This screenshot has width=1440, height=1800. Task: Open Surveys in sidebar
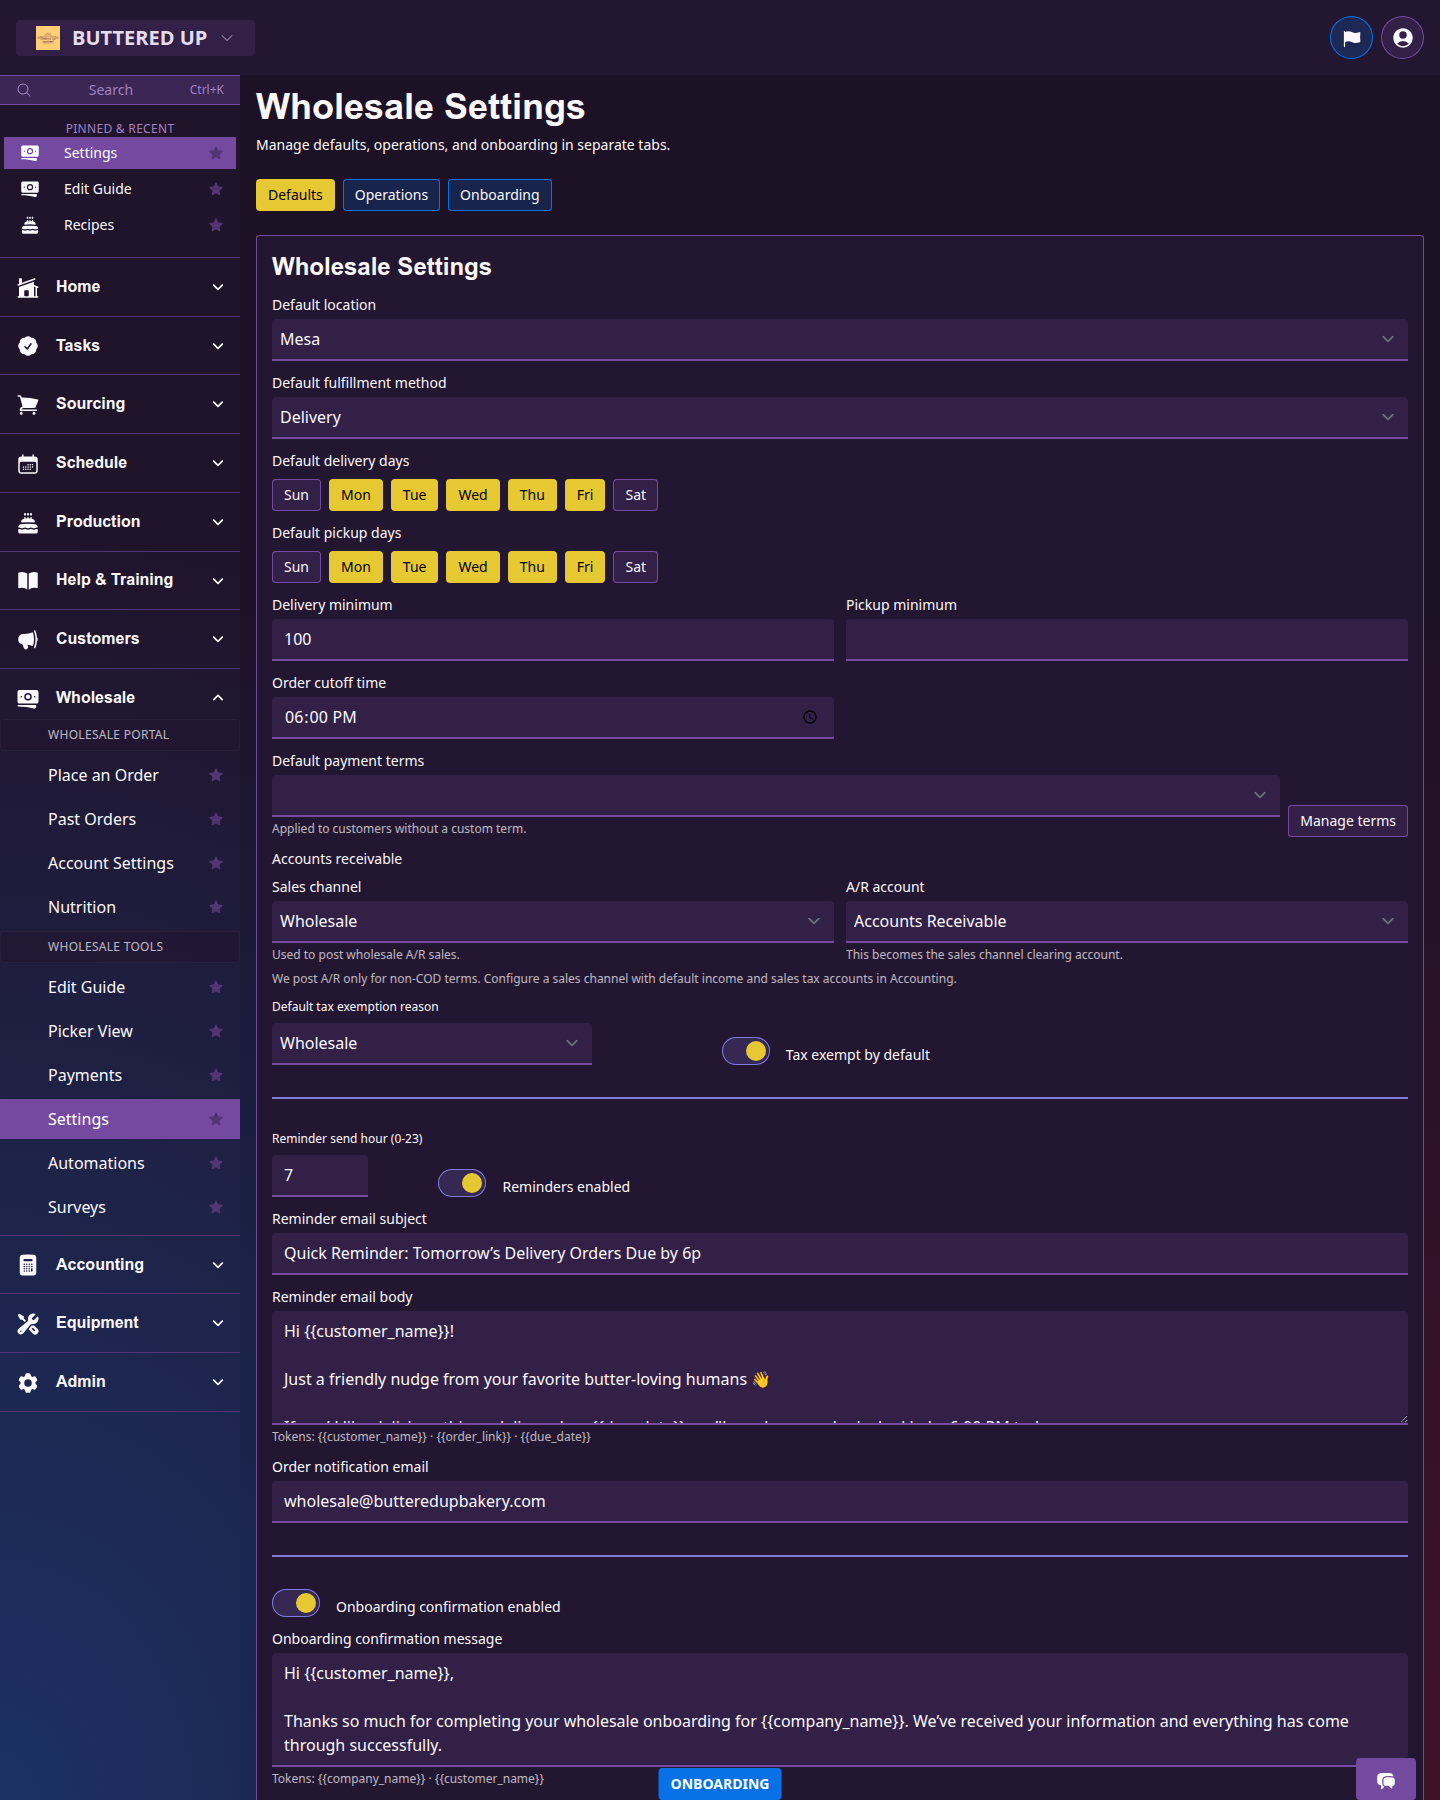click(77, 1207)
